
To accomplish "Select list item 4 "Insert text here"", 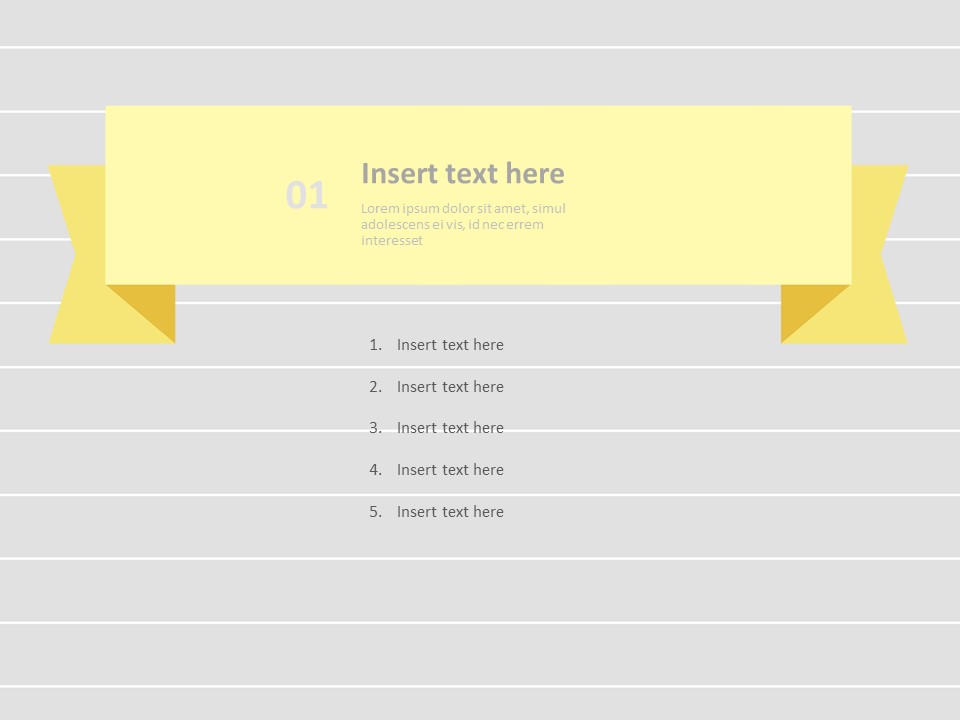I will [x=450, y=470].
